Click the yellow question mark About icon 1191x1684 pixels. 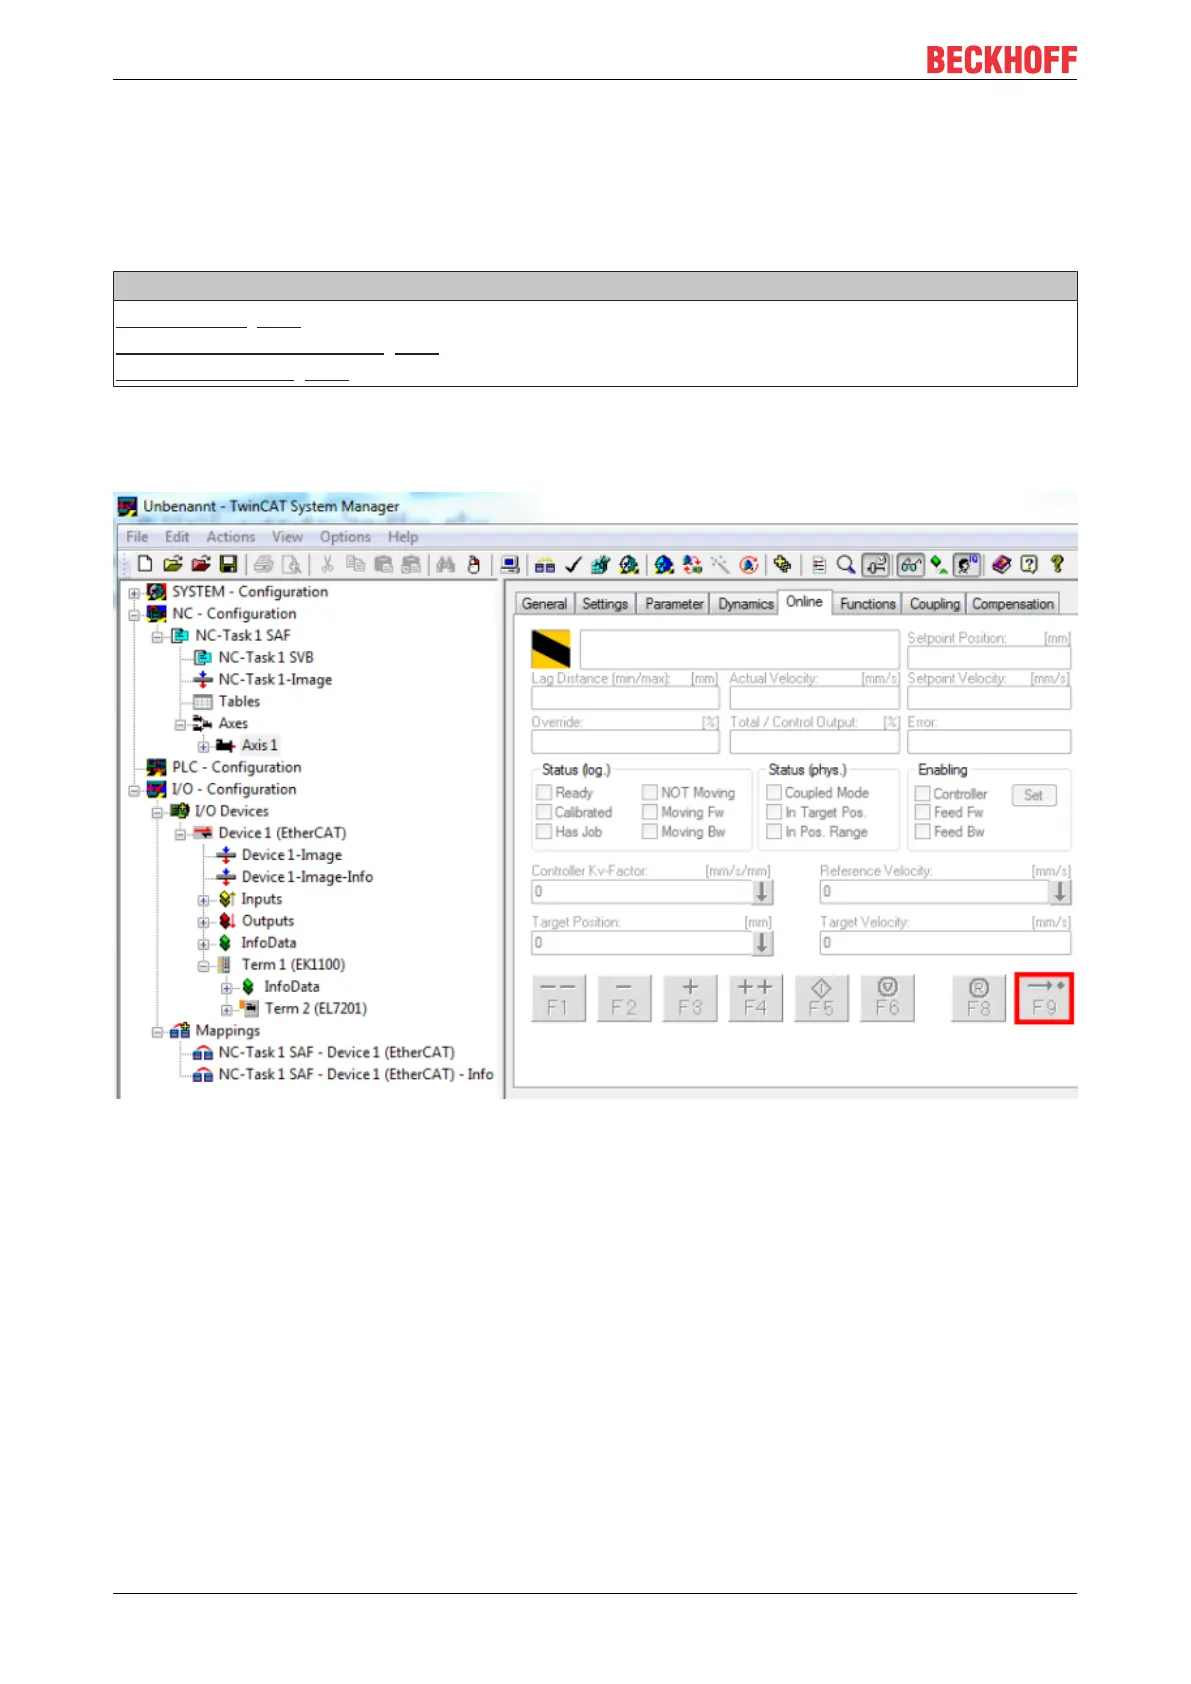tap(1057, 565)
